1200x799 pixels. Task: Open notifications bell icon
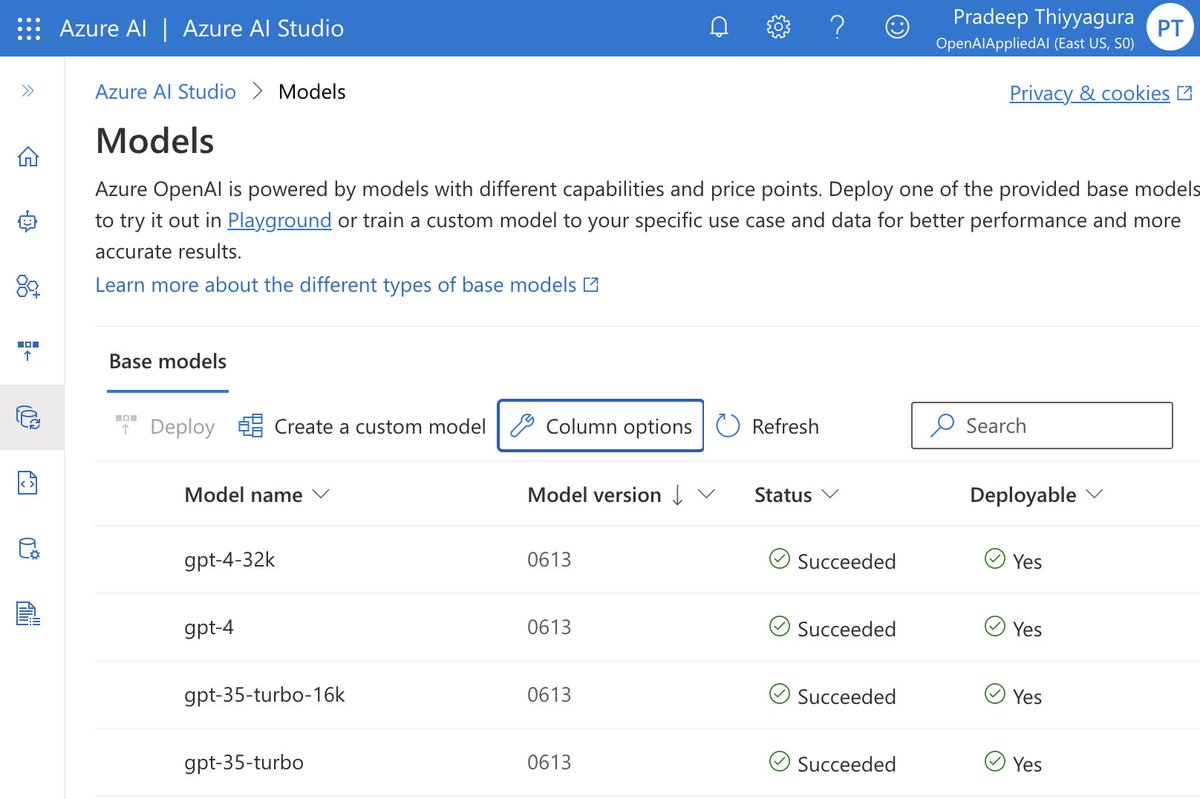coord(719,28)
